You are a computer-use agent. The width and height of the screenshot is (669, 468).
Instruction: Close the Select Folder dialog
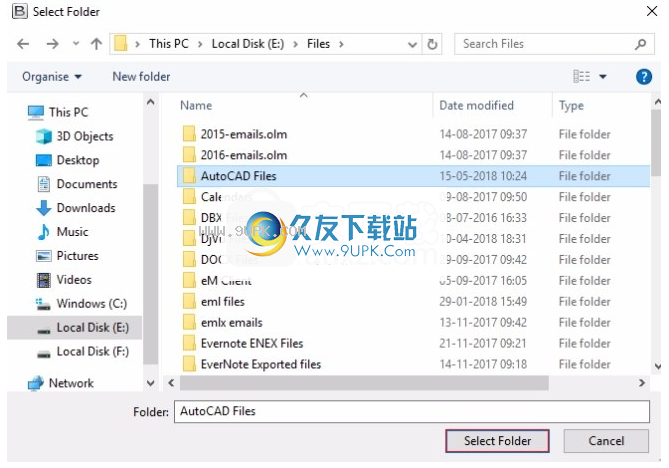(652, 11)
